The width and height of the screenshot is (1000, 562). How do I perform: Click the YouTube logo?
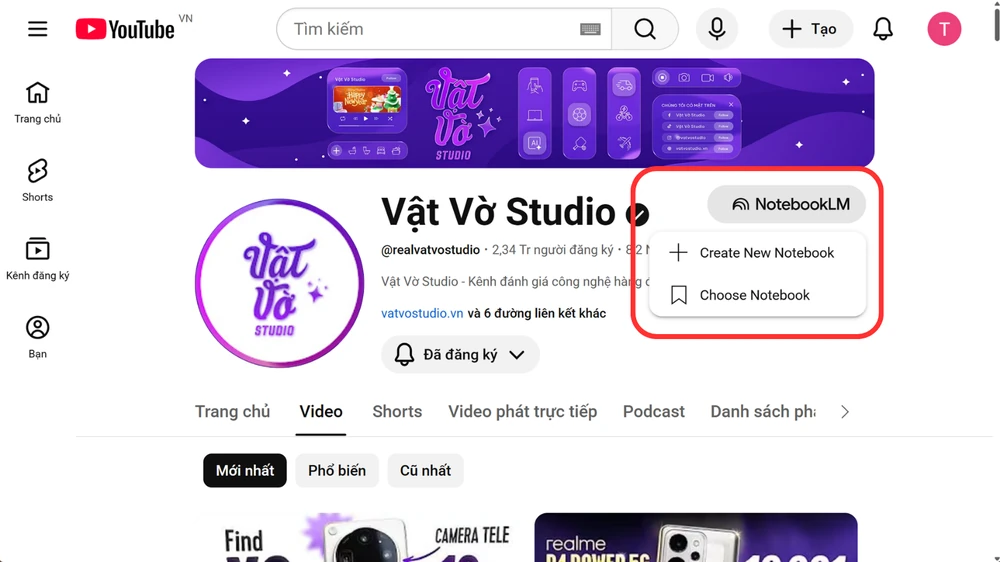[125, 29]
